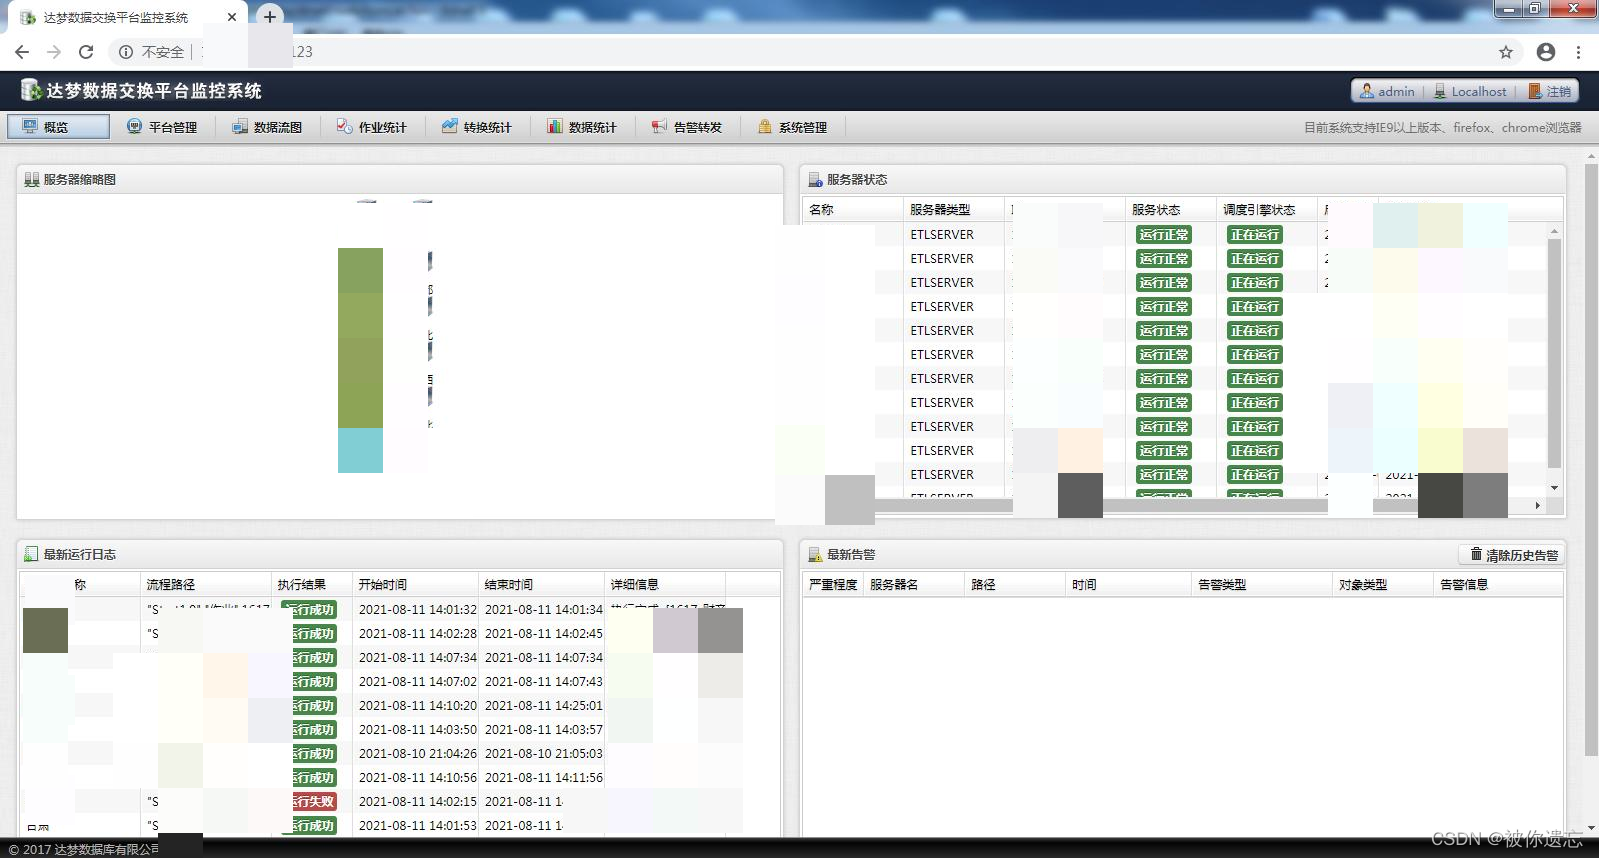Sort log by 流程路径 column
The height and width of the screenshot is (858, 1599).
[x=206, y=585]
